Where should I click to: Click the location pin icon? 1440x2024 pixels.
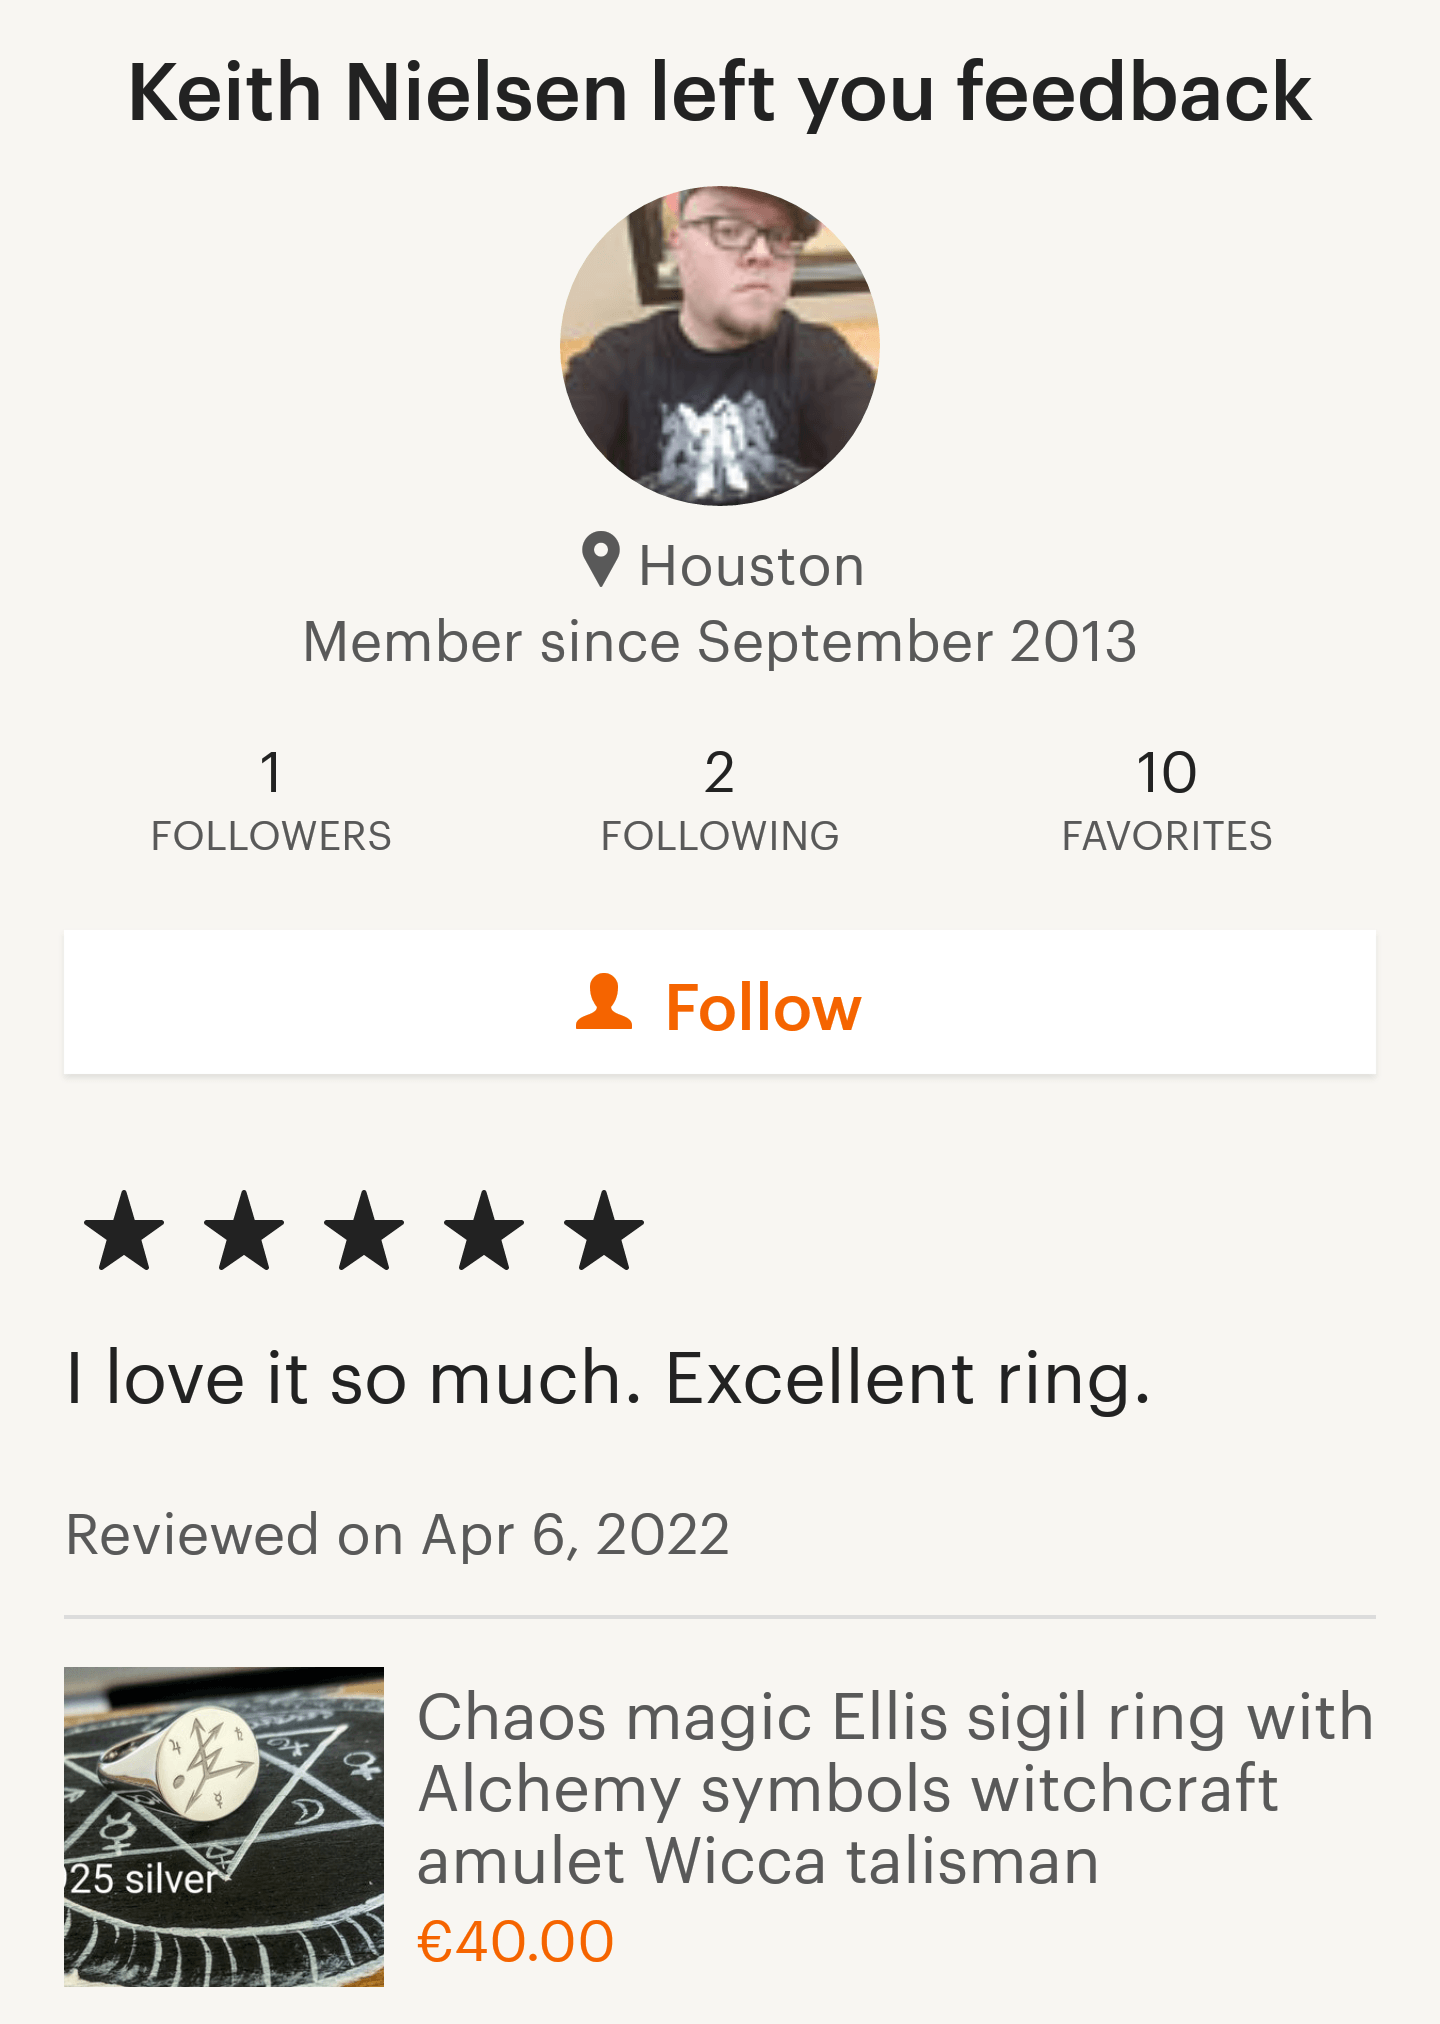point(601,560)
